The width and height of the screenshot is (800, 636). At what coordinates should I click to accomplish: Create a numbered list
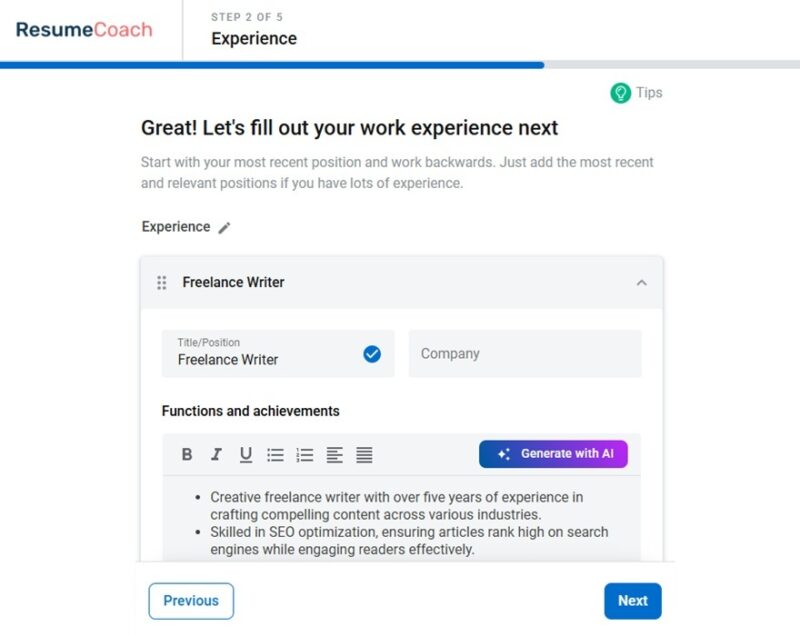pos(305,454)
